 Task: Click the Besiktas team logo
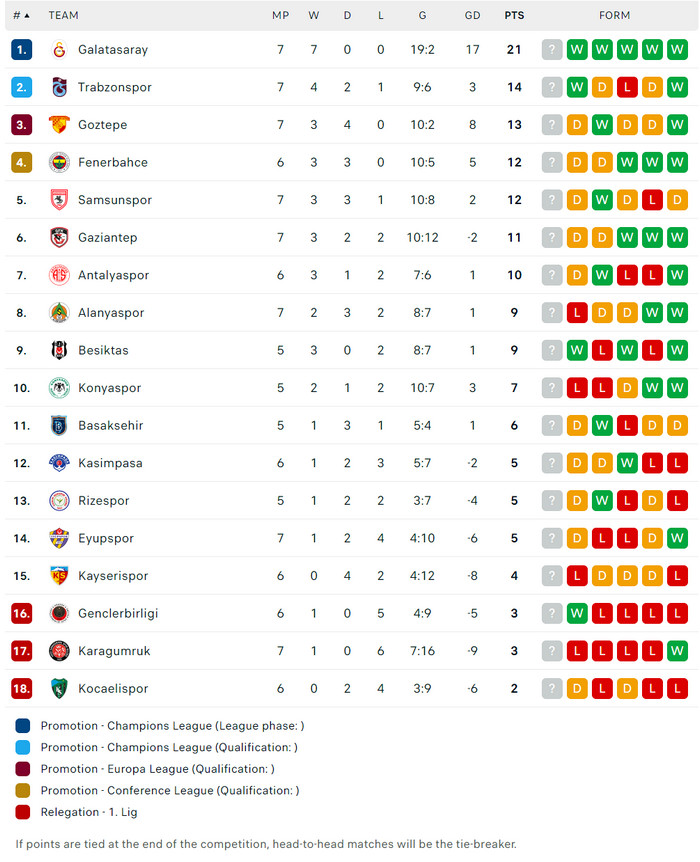[59, 350]
